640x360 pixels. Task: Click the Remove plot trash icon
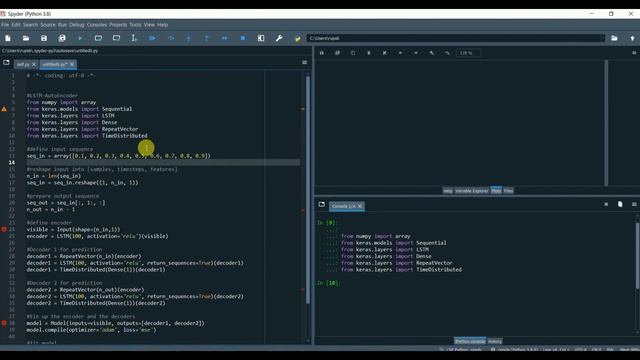pos(369,53)
